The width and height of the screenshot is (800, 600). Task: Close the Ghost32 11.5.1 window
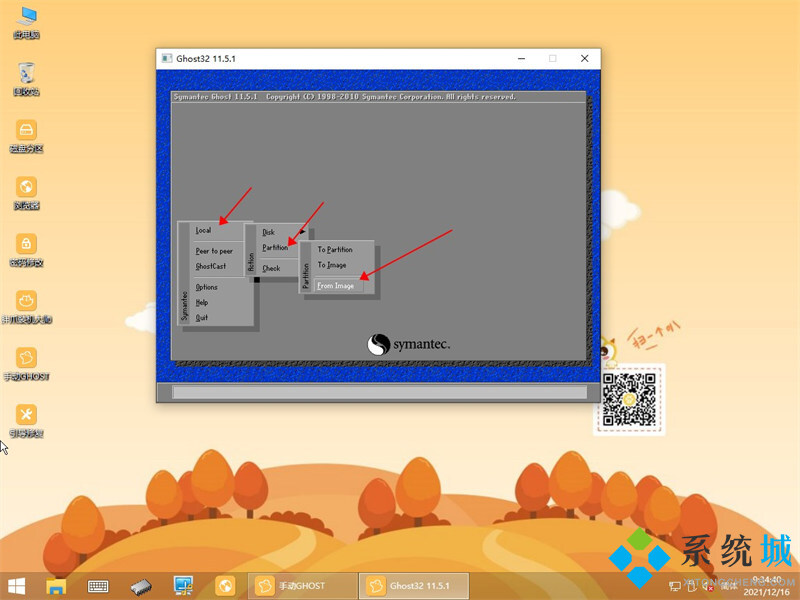(585, 59)
